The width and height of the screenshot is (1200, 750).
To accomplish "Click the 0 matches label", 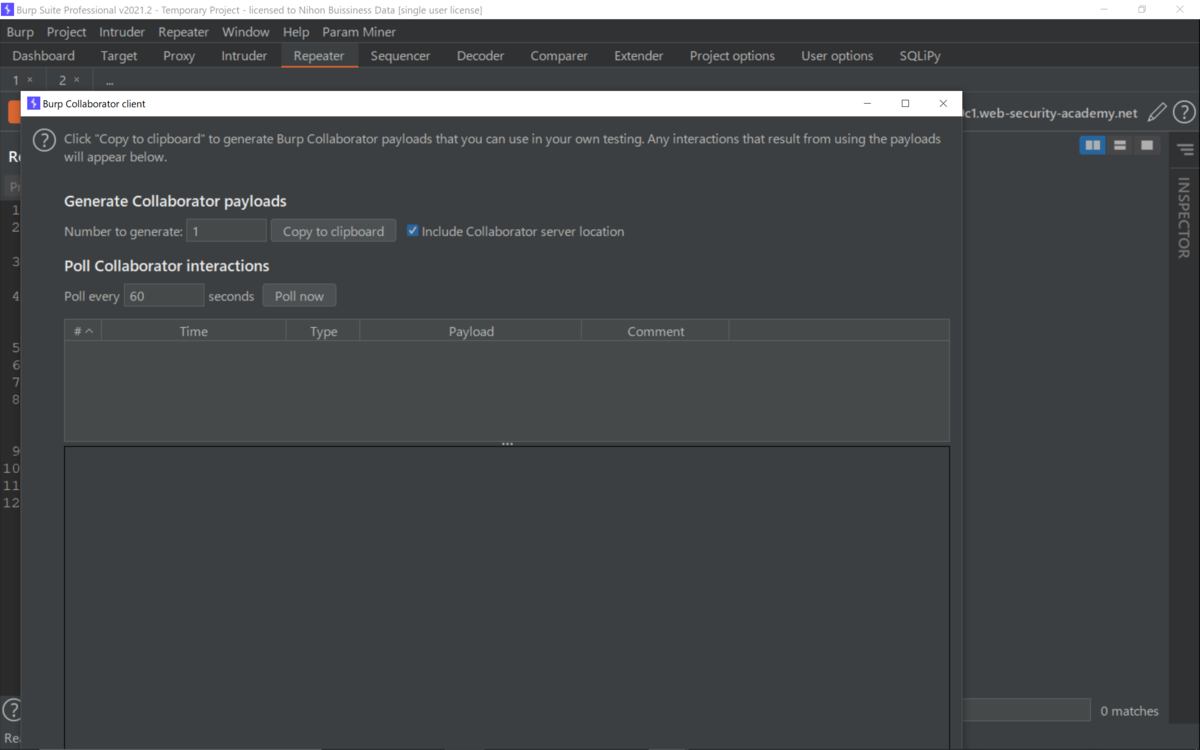I will coord(1129,711).
